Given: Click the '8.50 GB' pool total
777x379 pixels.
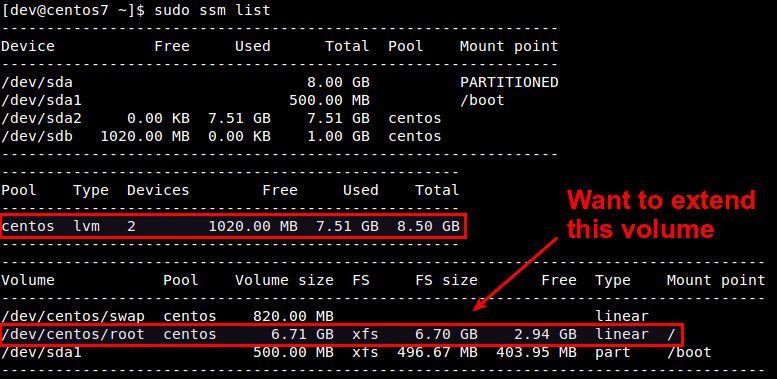Looking at the screenshot, I should tap(428, 226).
